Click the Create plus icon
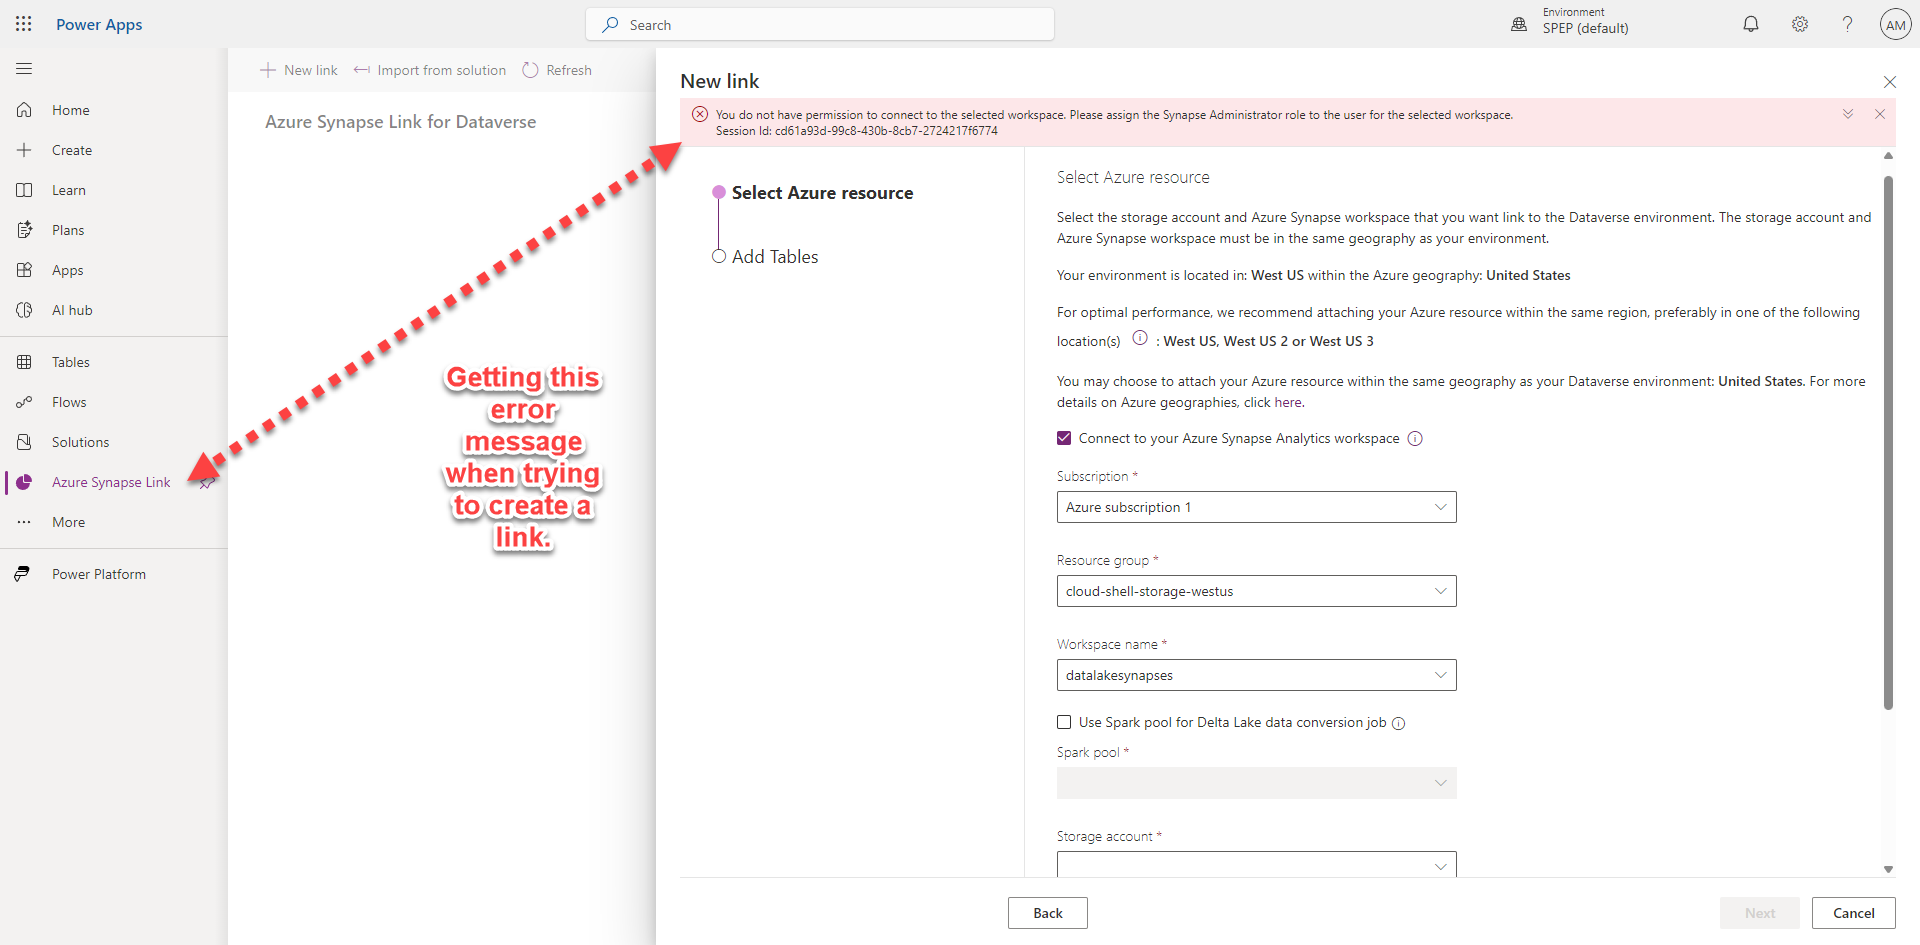 point(24,150)
